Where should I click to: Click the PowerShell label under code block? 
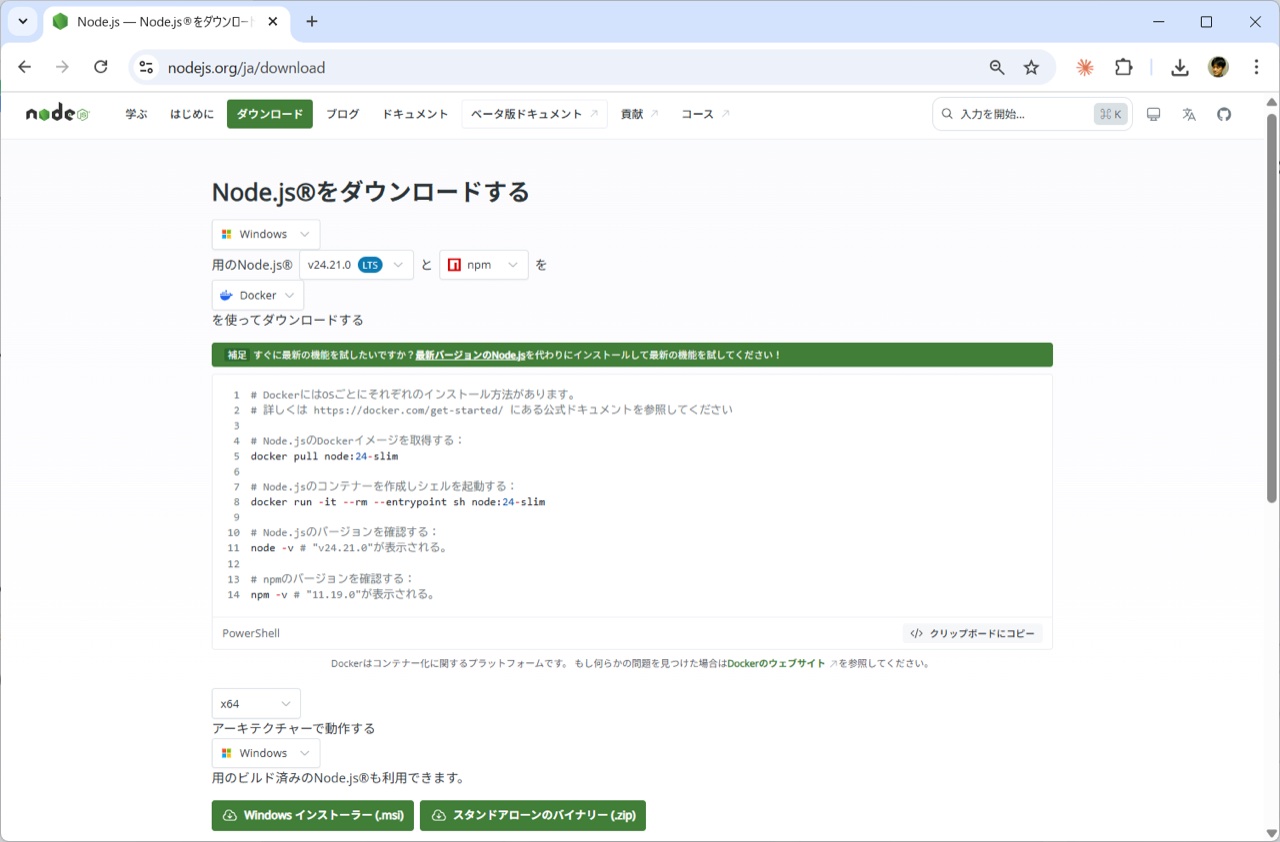(251, 633)
